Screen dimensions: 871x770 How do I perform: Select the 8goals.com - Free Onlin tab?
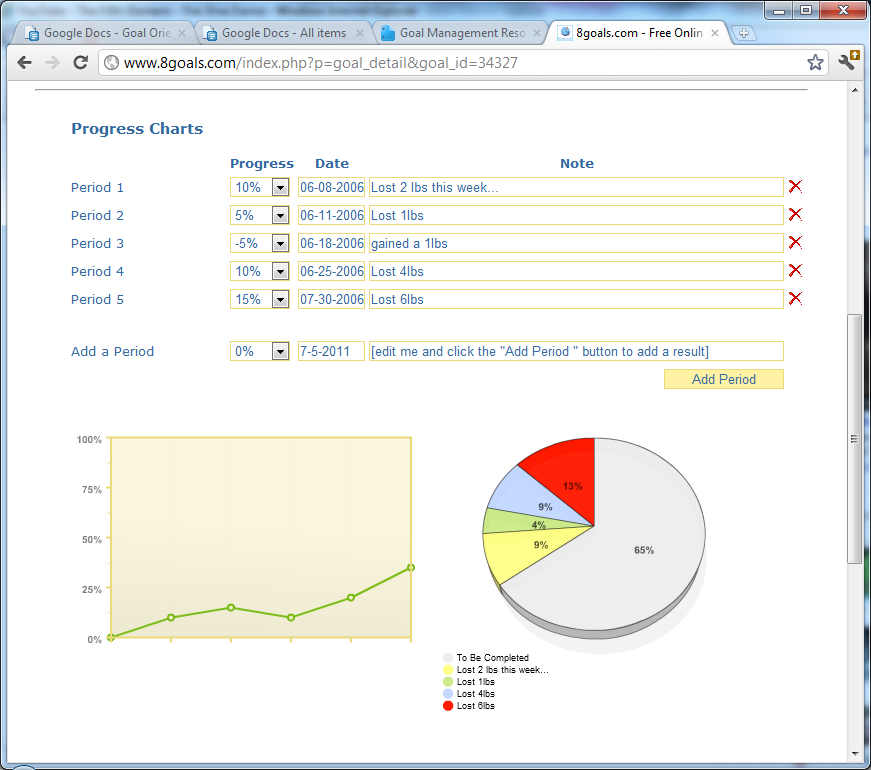pyautogui.click(x=639, y=33)
